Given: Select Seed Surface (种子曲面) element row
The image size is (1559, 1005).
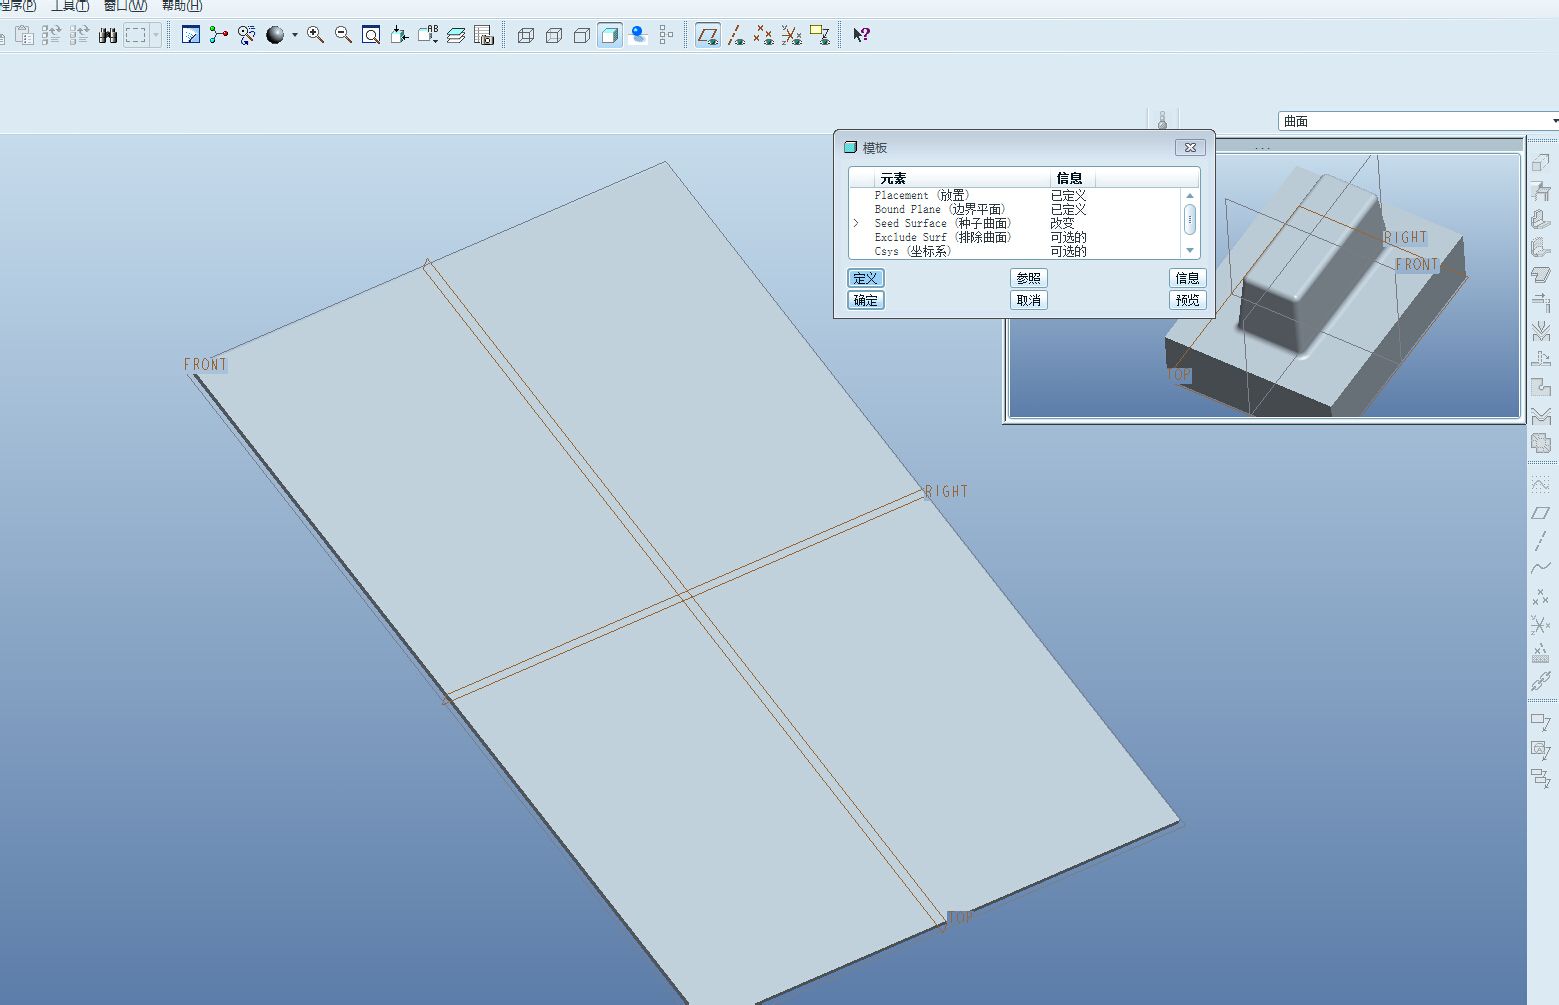Looking at the screenshot, I should point(942,223).
